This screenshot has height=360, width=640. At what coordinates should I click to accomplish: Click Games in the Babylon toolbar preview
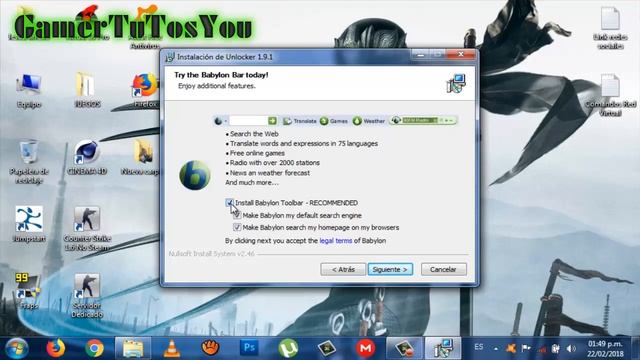(x=334, y=121)
